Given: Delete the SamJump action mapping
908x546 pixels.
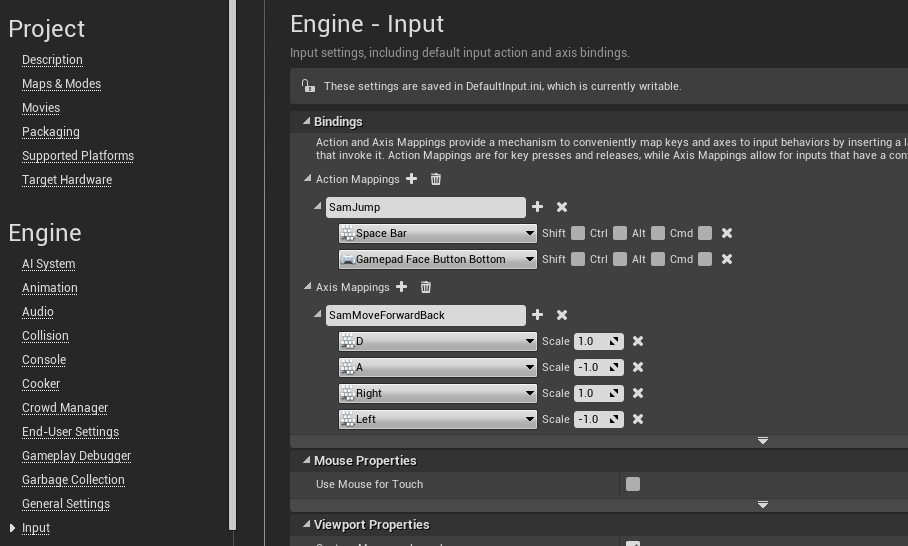Looking at the screenshot, I should click(x=562, y=207).
